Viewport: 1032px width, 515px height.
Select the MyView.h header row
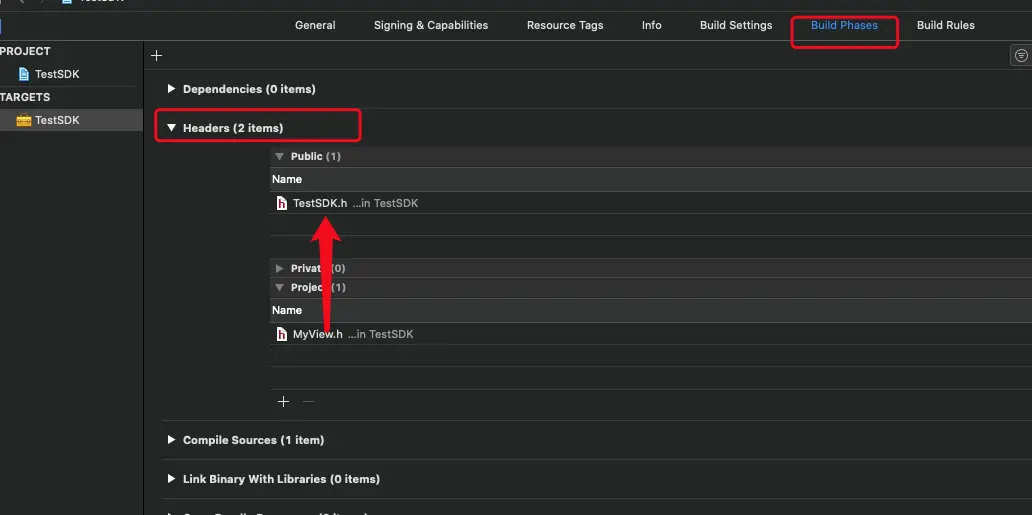[651, 334]
